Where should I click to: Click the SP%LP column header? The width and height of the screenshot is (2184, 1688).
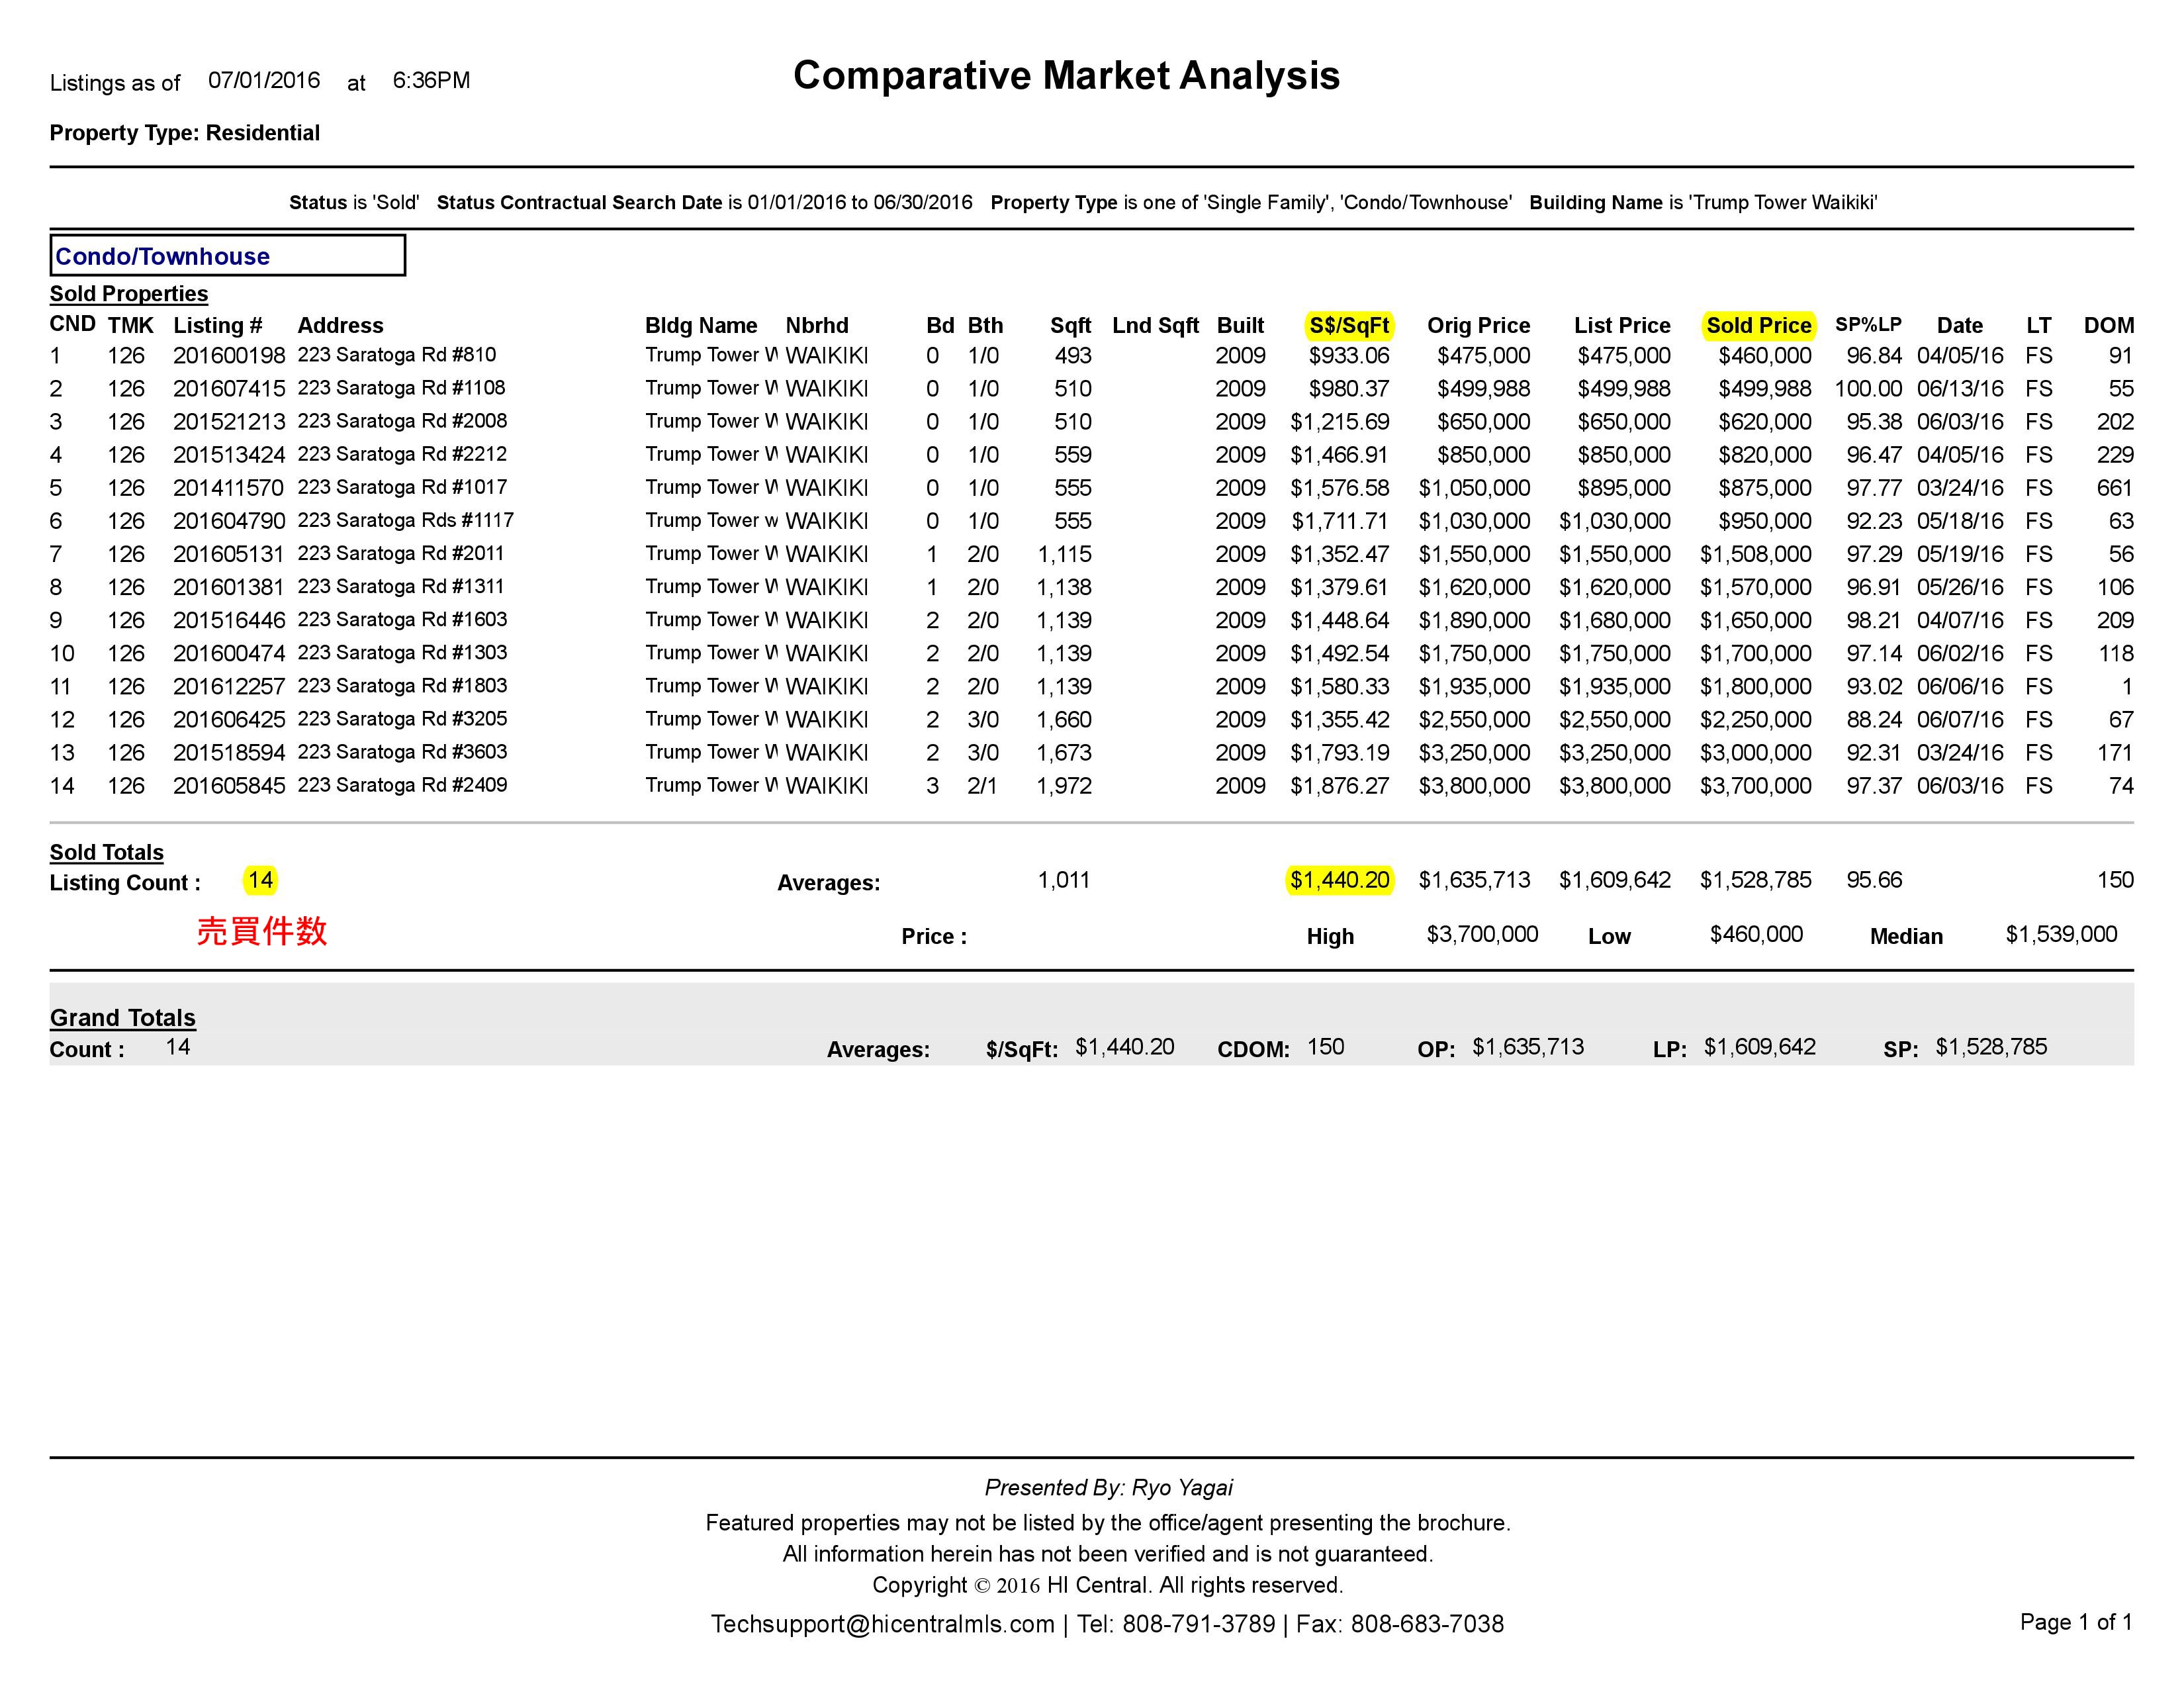pos(1868,324)
